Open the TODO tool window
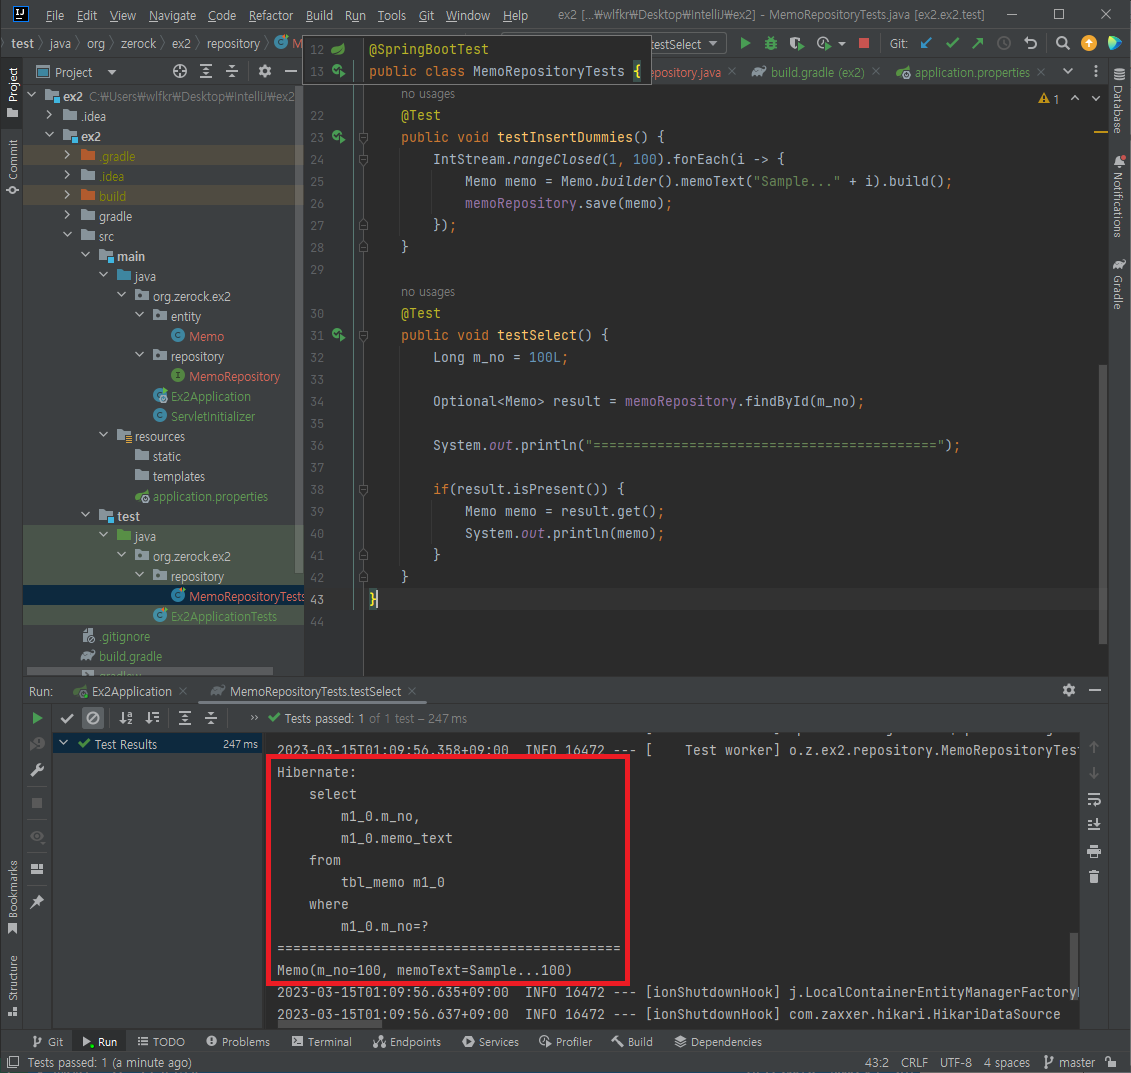Screen dimensions: 1131x1073 (x=161, y=1042)
